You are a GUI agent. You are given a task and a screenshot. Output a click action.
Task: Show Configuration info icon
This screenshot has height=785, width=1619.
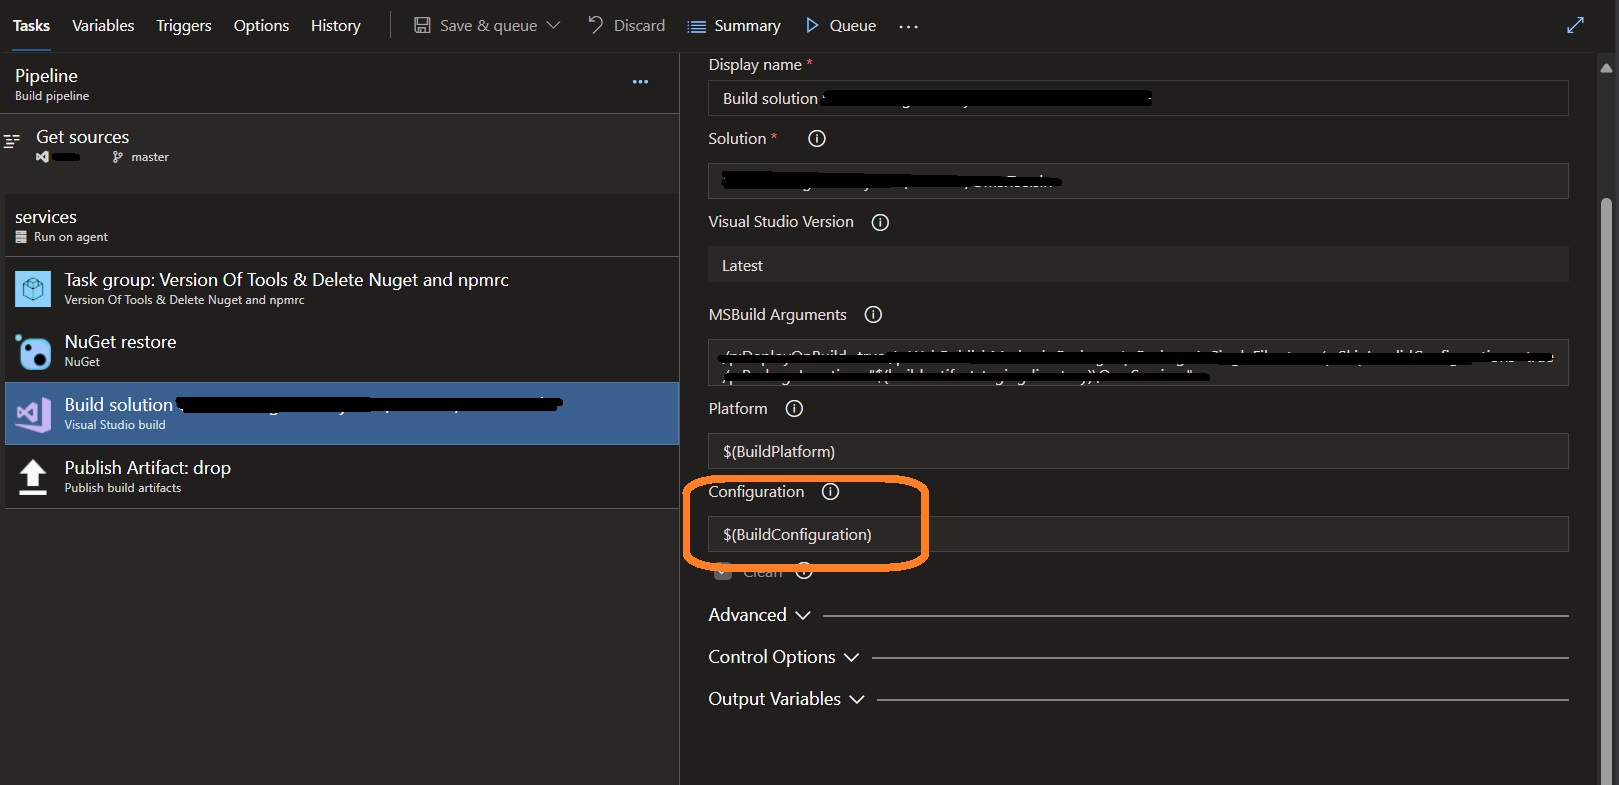point(830,492)
